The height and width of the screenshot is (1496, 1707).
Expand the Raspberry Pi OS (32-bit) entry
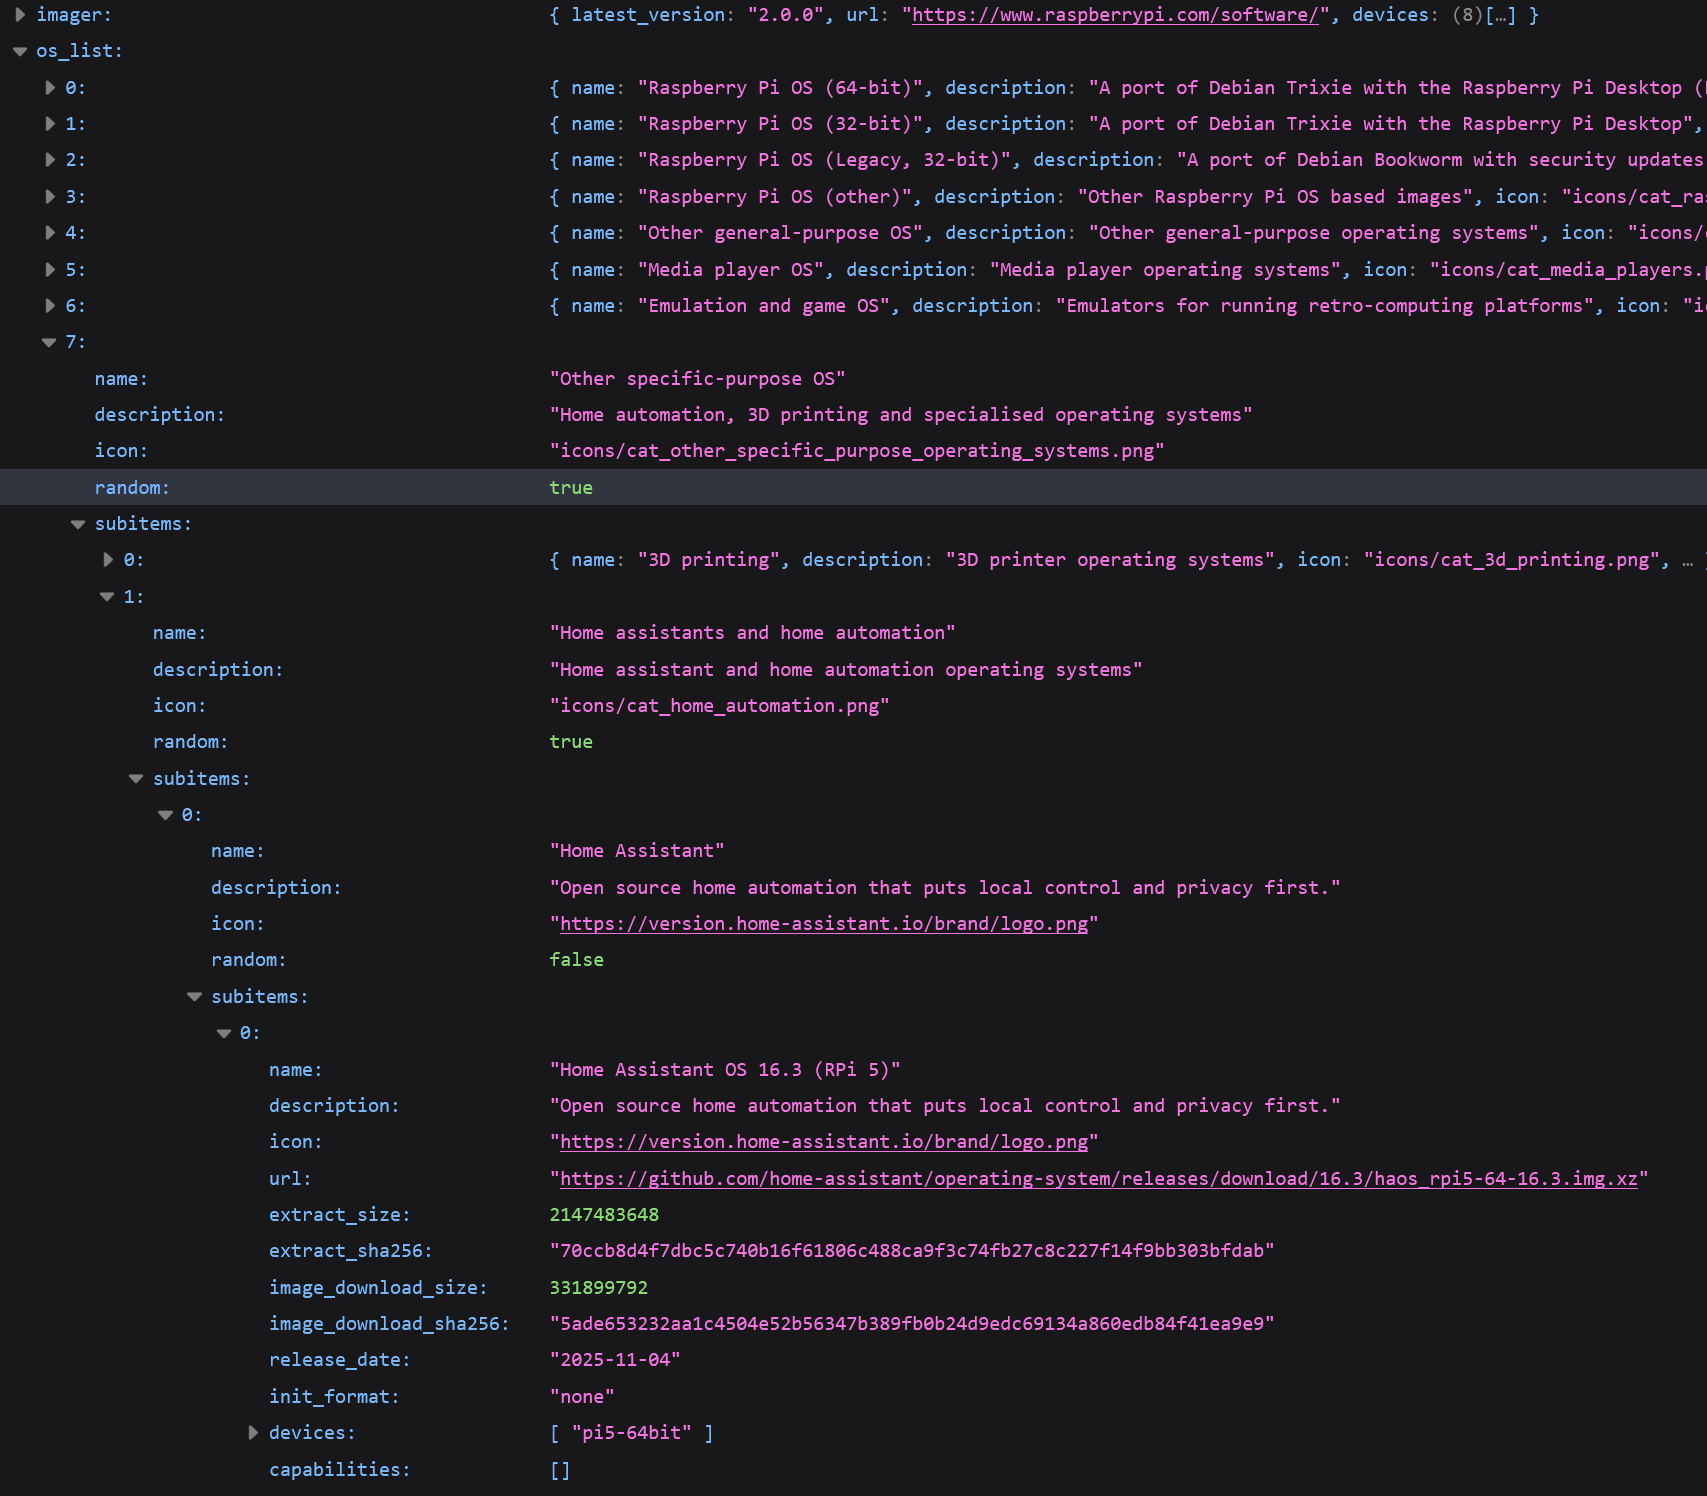click(x=50, y=124)
